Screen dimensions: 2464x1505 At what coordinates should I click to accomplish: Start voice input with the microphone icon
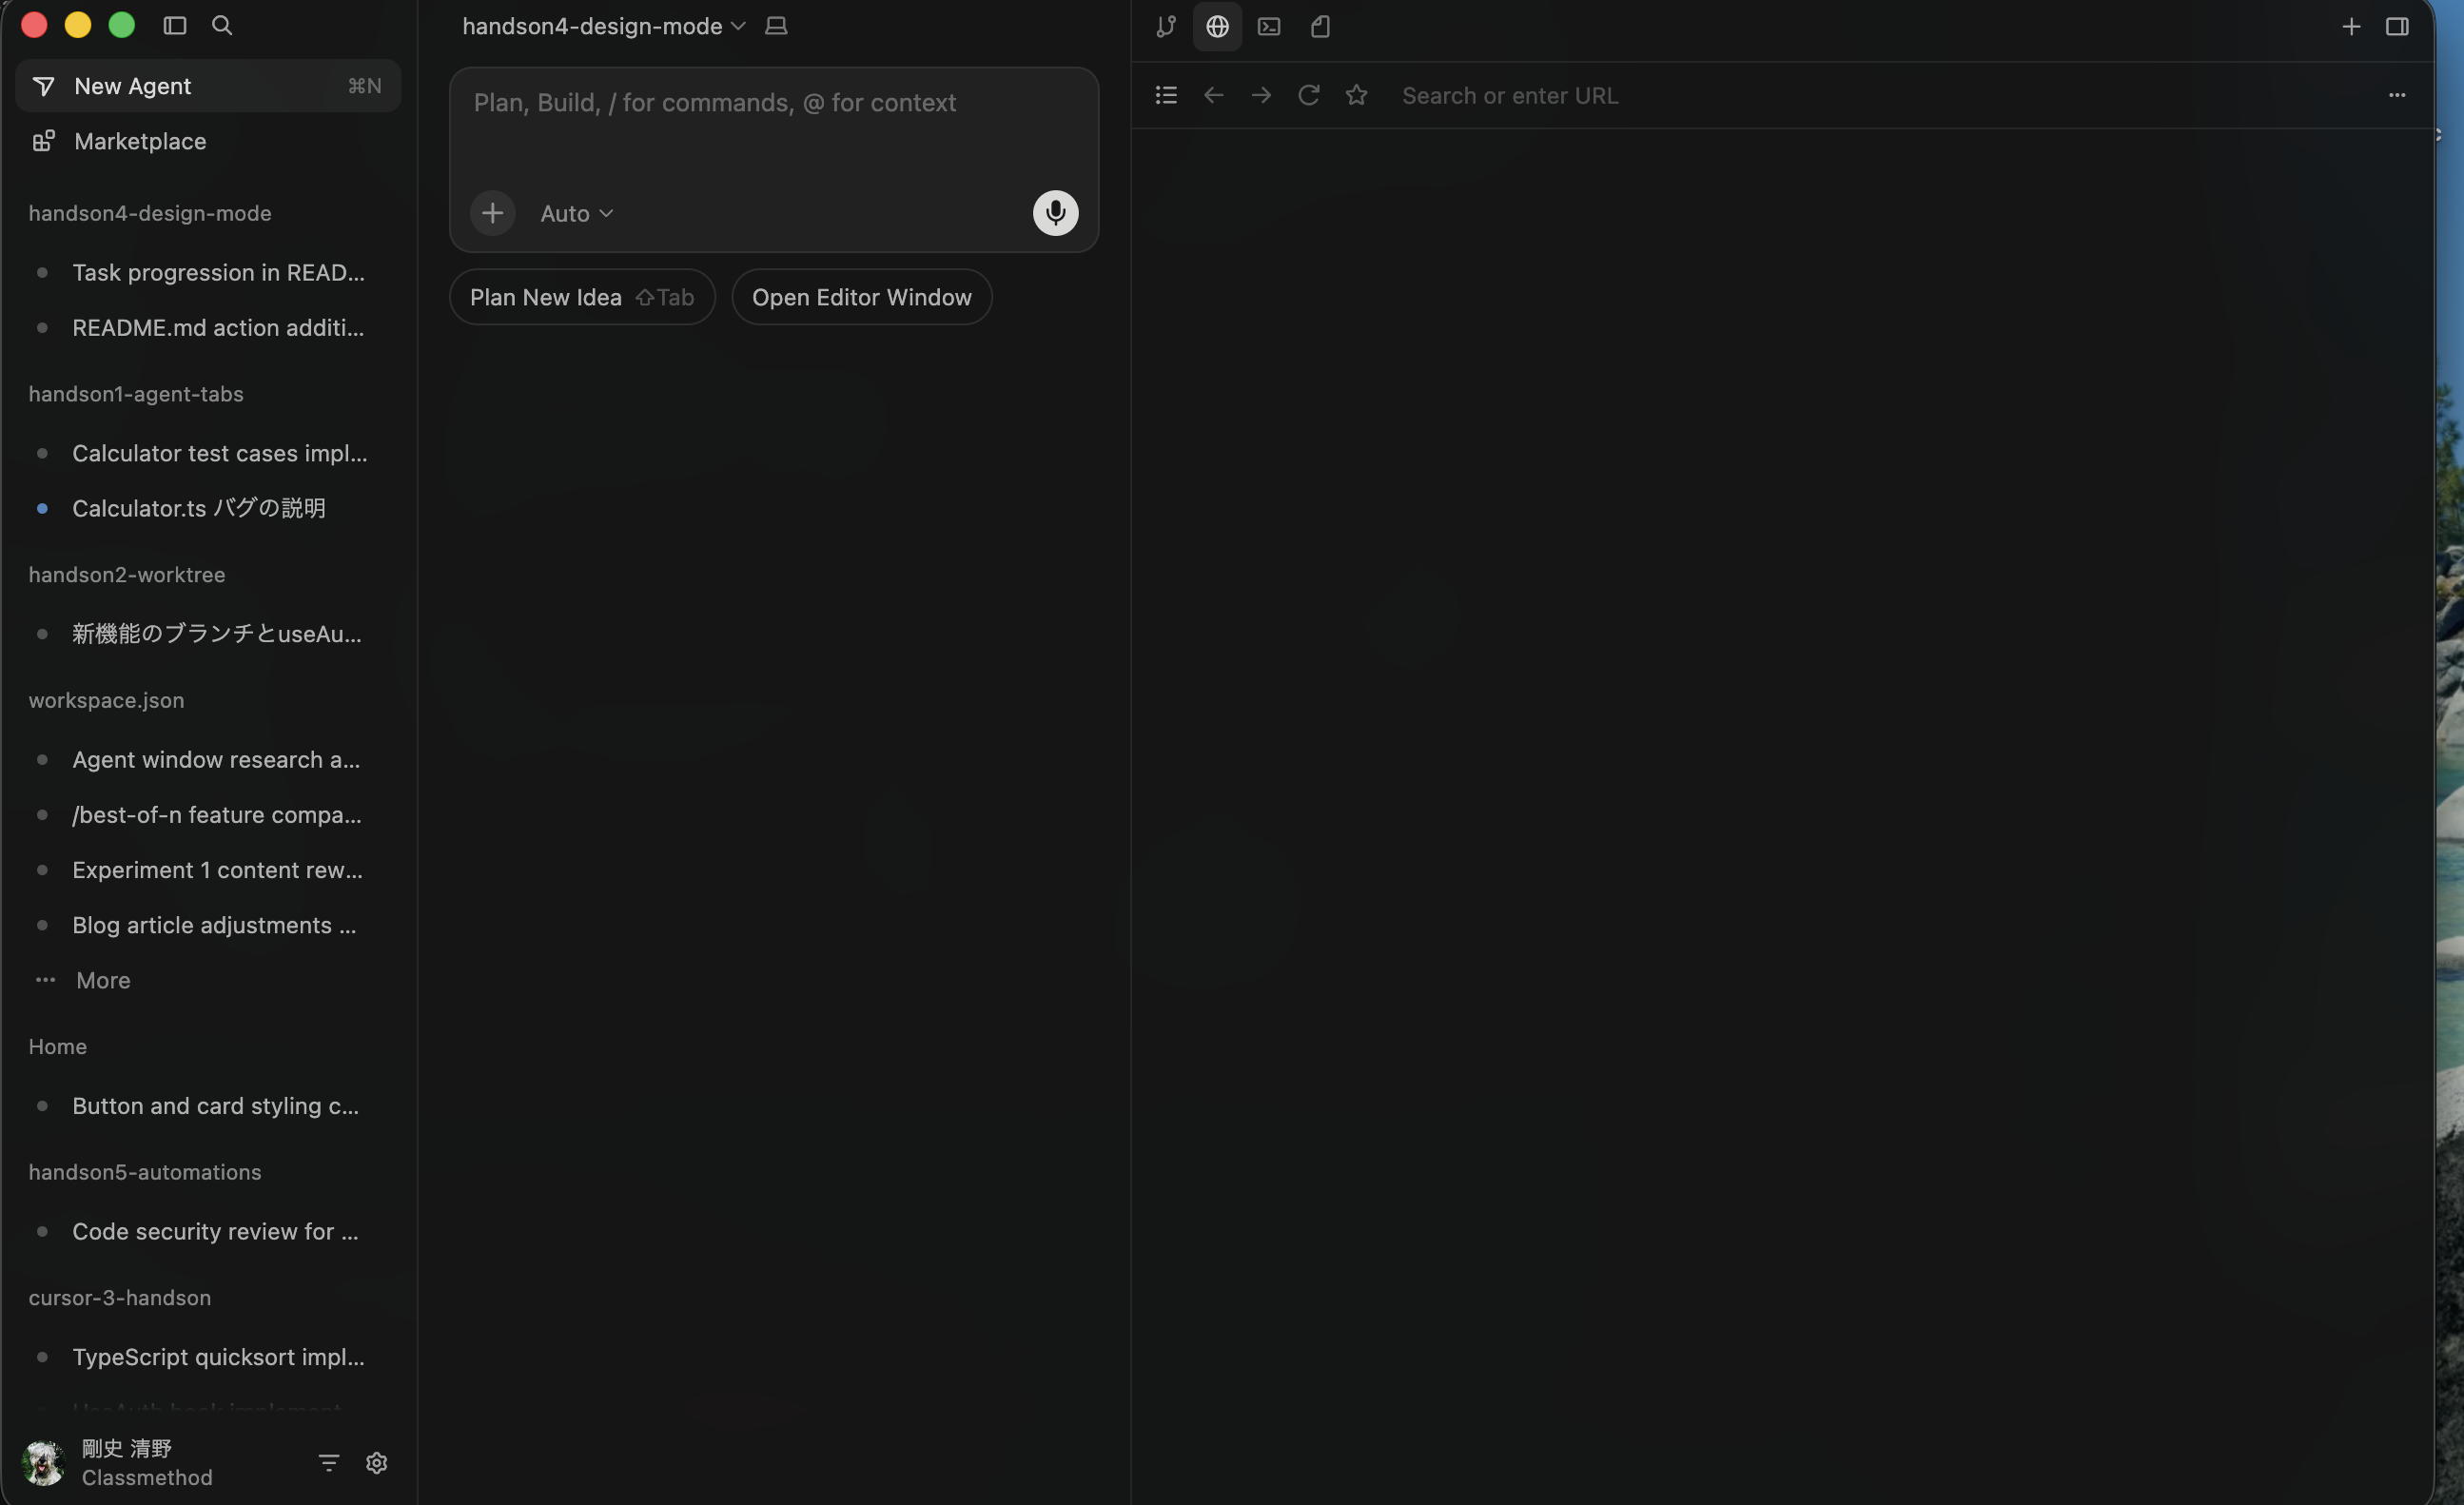[x=1055, y=212]
